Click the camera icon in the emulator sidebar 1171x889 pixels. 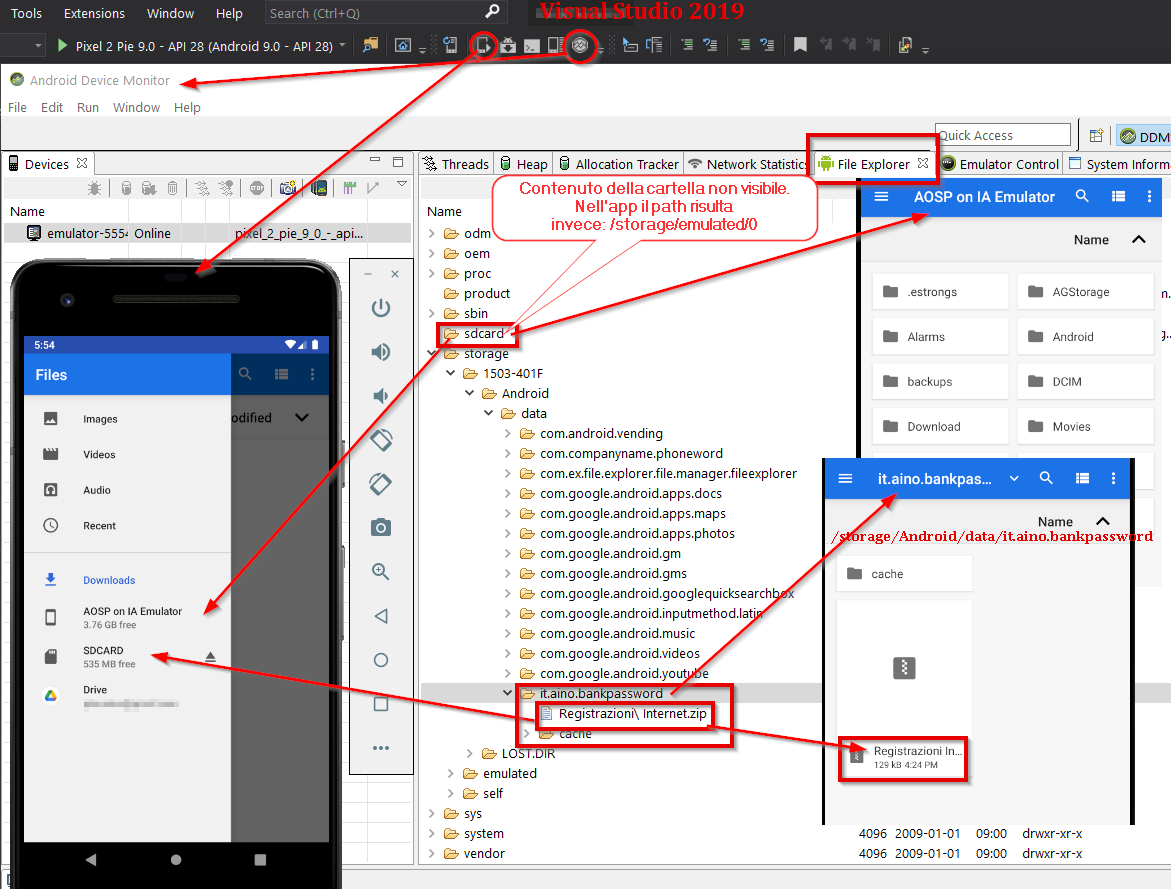pyautogui.click(x=381, y=528)
